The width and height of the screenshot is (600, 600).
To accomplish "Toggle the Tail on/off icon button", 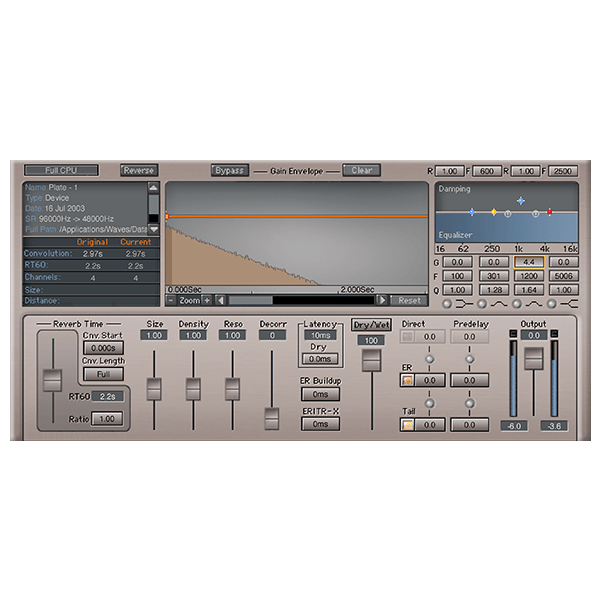I will (407, 425).
